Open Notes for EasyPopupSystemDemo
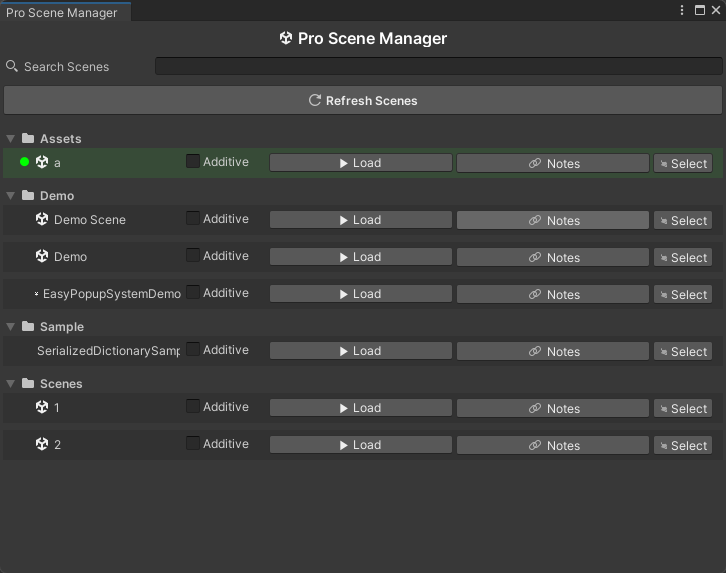This screenshot has width=726, height=573. [x=553, y=294]
